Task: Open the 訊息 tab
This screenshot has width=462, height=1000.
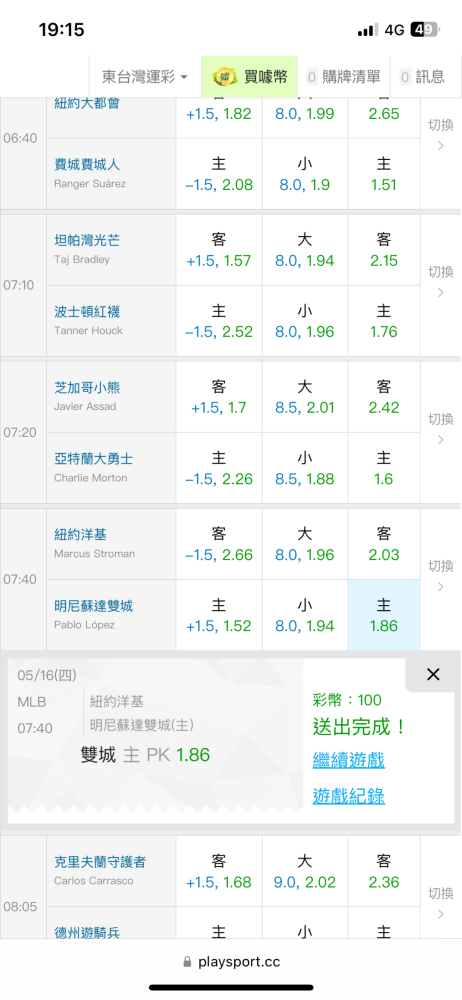Action: point(422,77)
